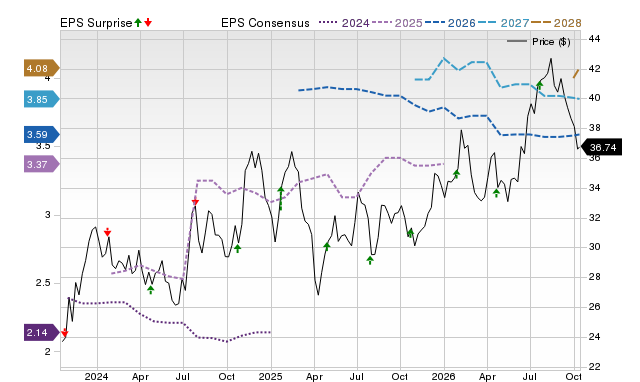Viewport: 640px width, 382px height.
Task: Click the Apr label following 2025 on time axis
Action: point(314,376)
